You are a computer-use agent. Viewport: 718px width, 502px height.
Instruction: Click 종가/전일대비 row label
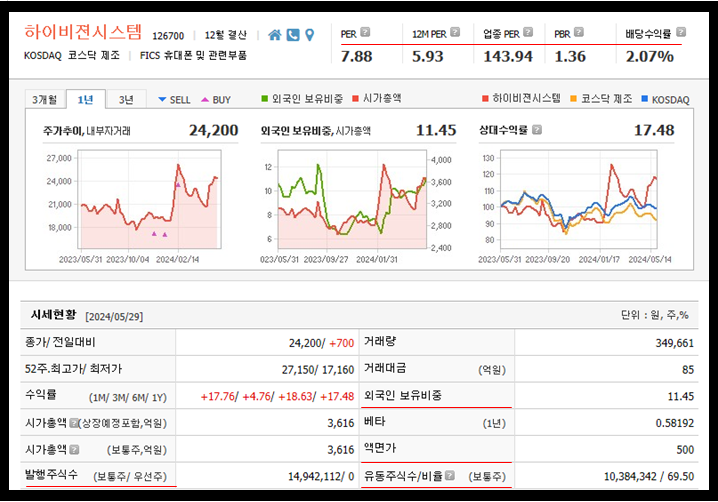60,342
